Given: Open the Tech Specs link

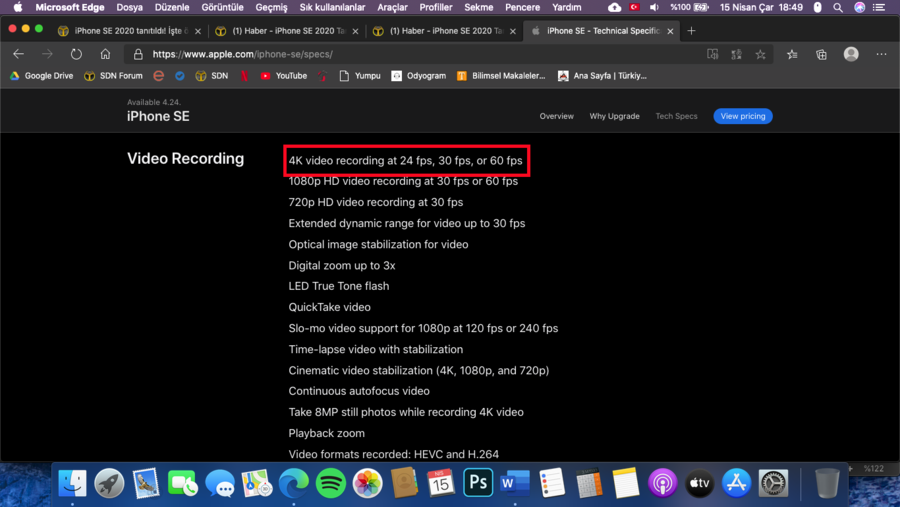Looking at the screenshot, I should tap(676, 116).
